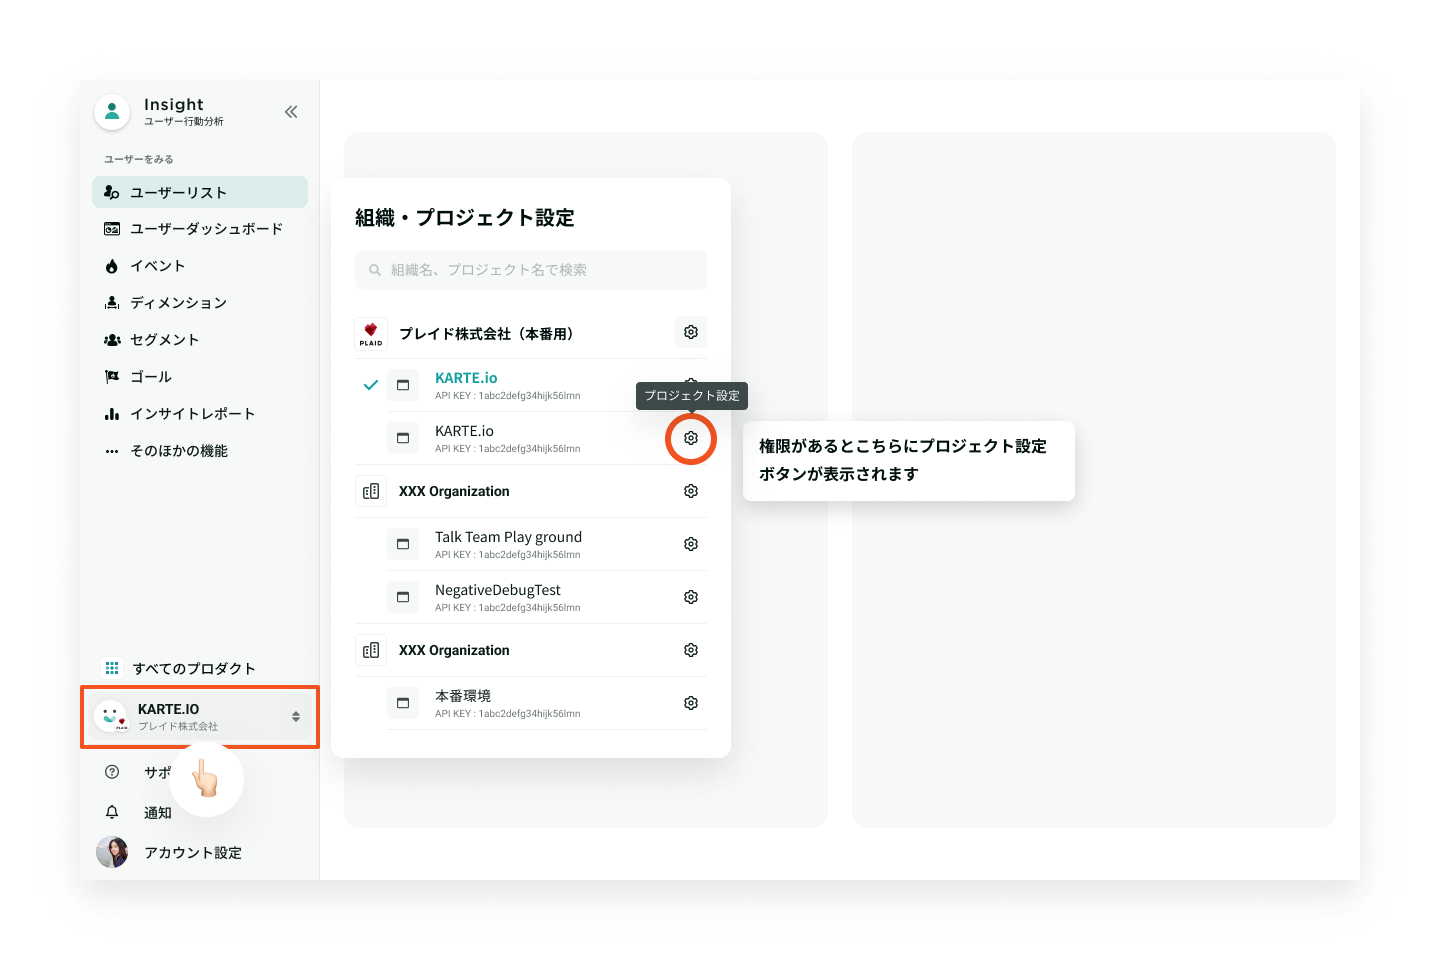
Task: Click the checkmark next to active KARTE.io
Action: point(371,385)
